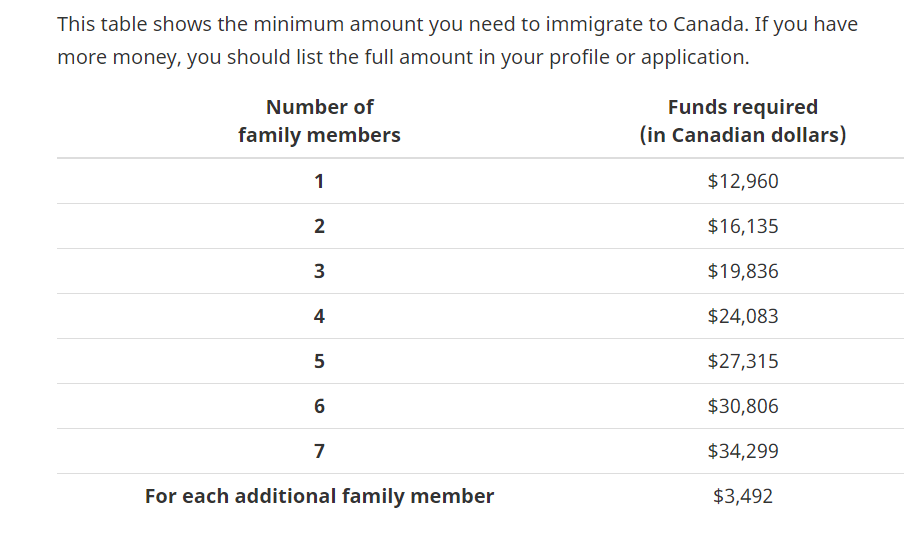Click the family member count 4 cell
Viewport: 922px width, 553px height.
(319, 316)
